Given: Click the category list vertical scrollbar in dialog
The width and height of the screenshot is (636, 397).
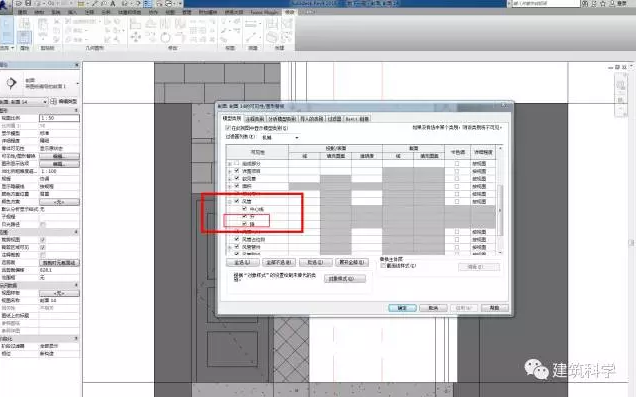Looking at the screenshot, I should tap(500, 200).
